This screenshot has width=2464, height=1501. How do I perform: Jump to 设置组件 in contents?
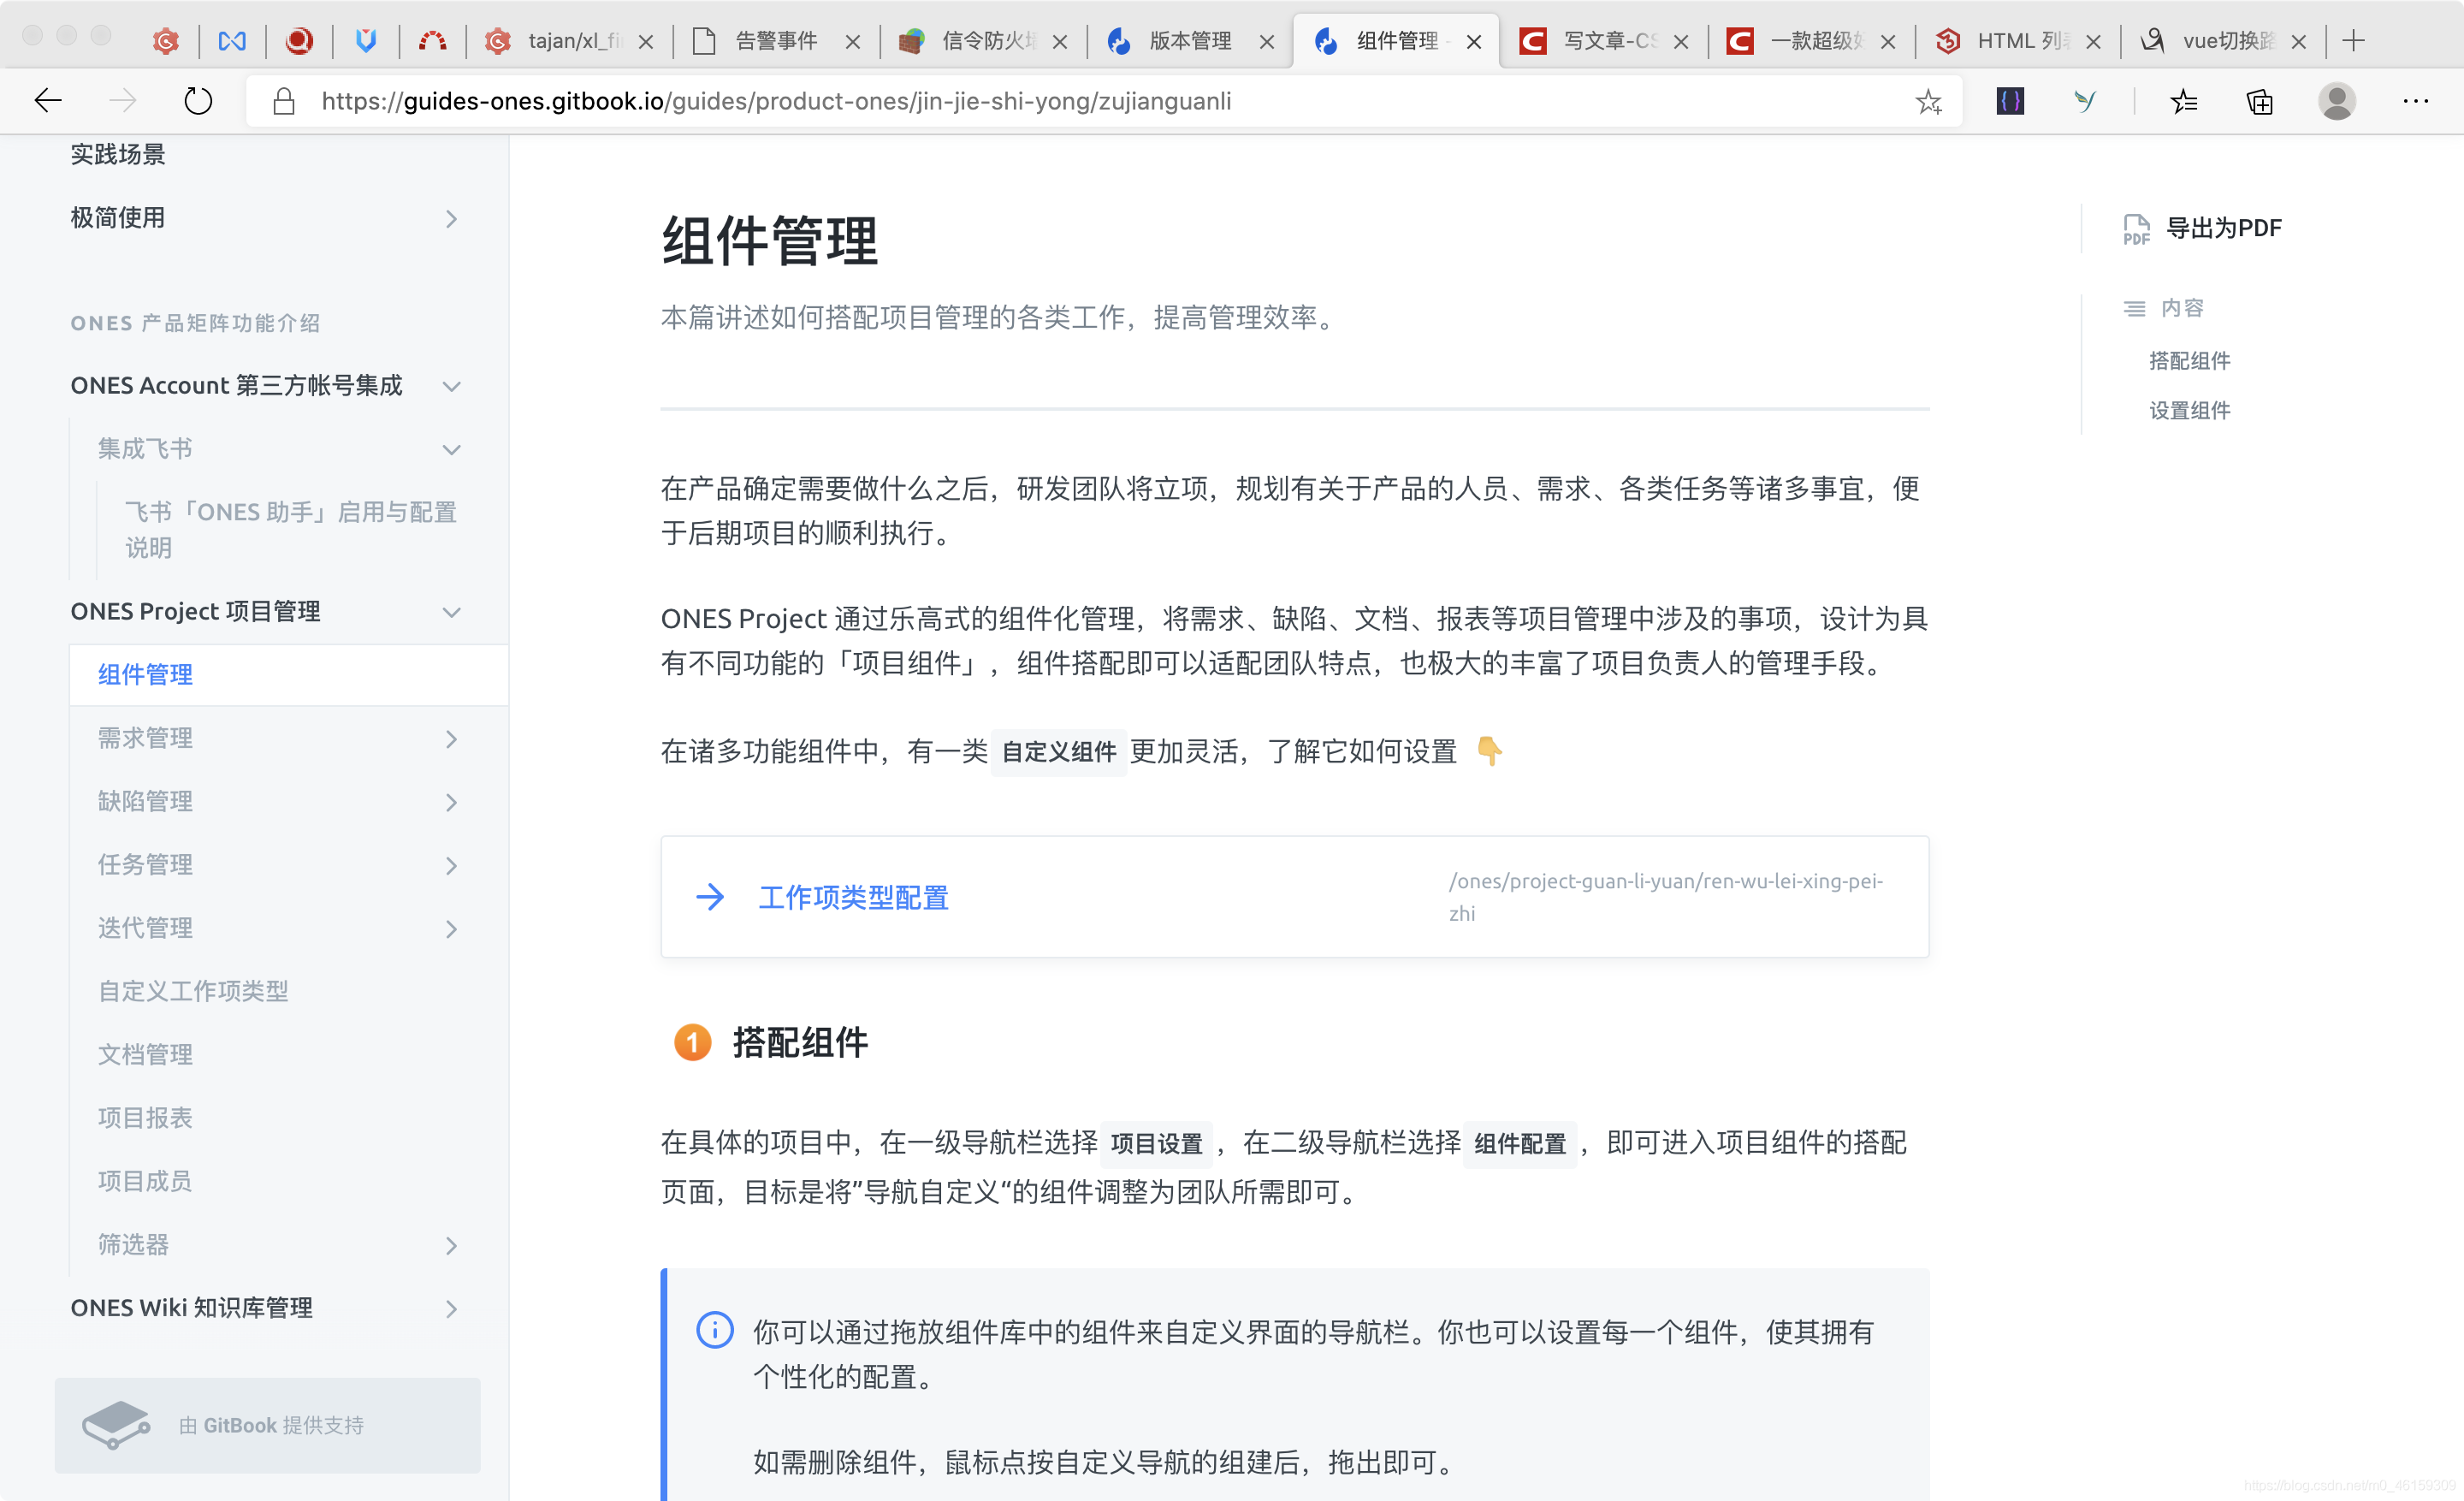[x=2189, y=411]
